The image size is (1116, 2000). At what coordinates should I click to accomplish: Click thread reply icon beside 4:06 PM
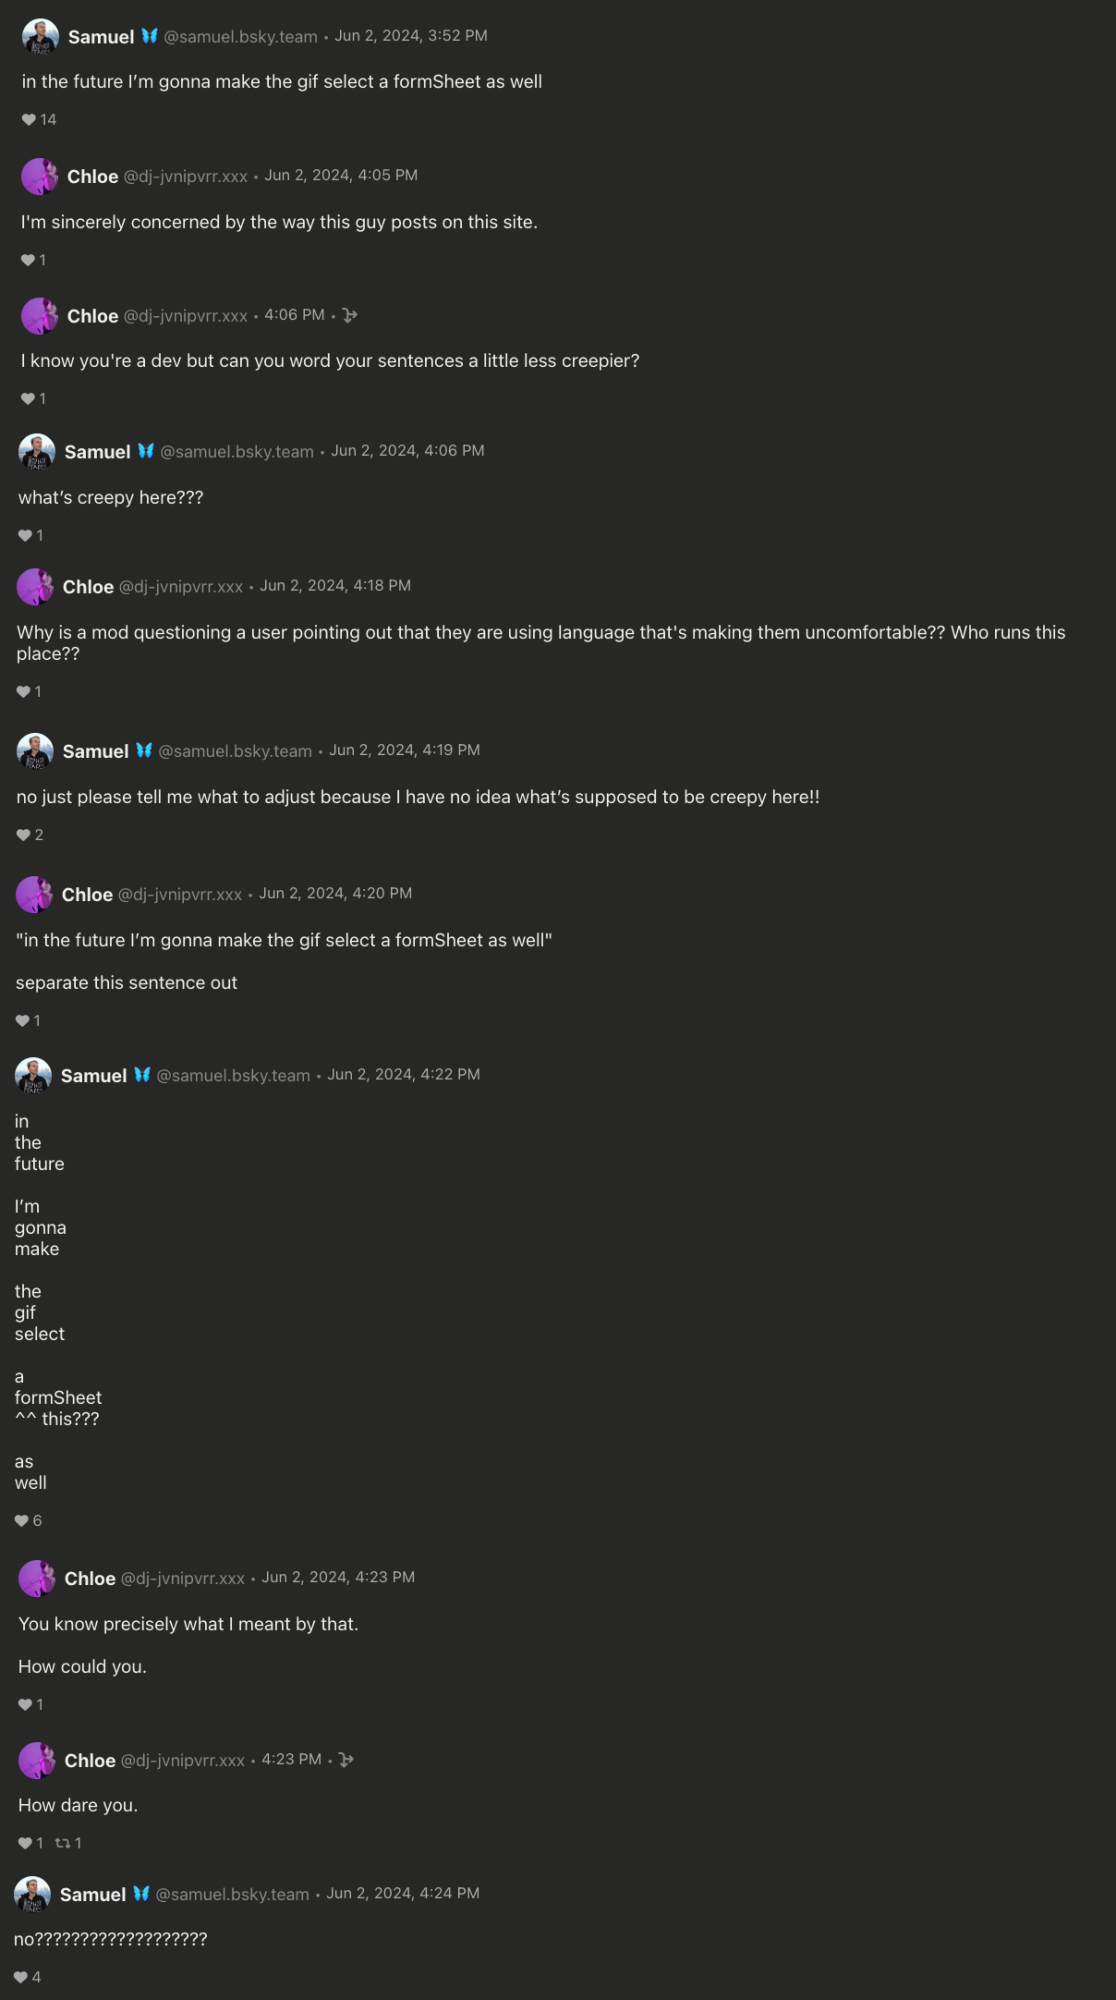(349, 315)
